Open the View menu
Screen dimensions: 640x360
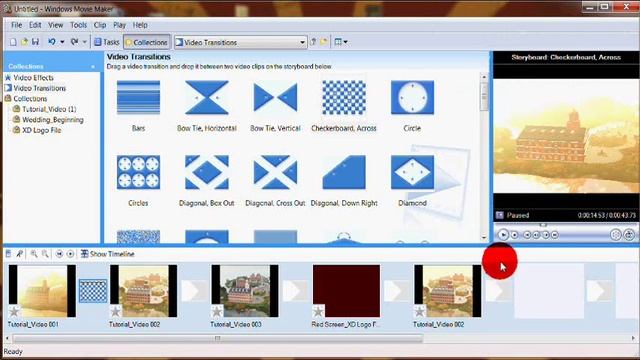coord(56,25)
